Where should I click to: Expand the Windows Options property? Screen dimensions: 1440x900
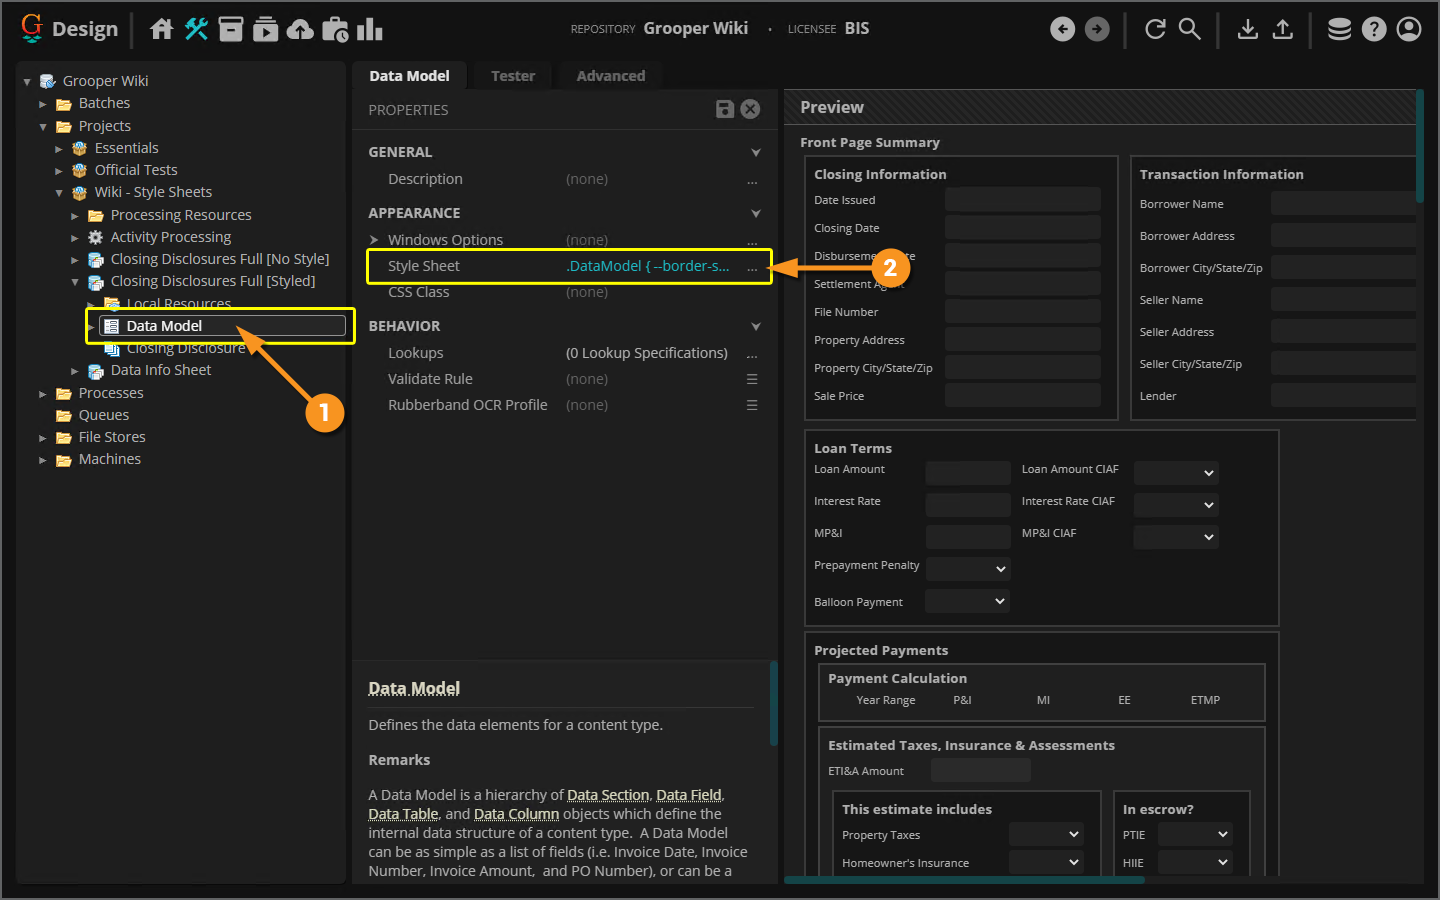374,240
